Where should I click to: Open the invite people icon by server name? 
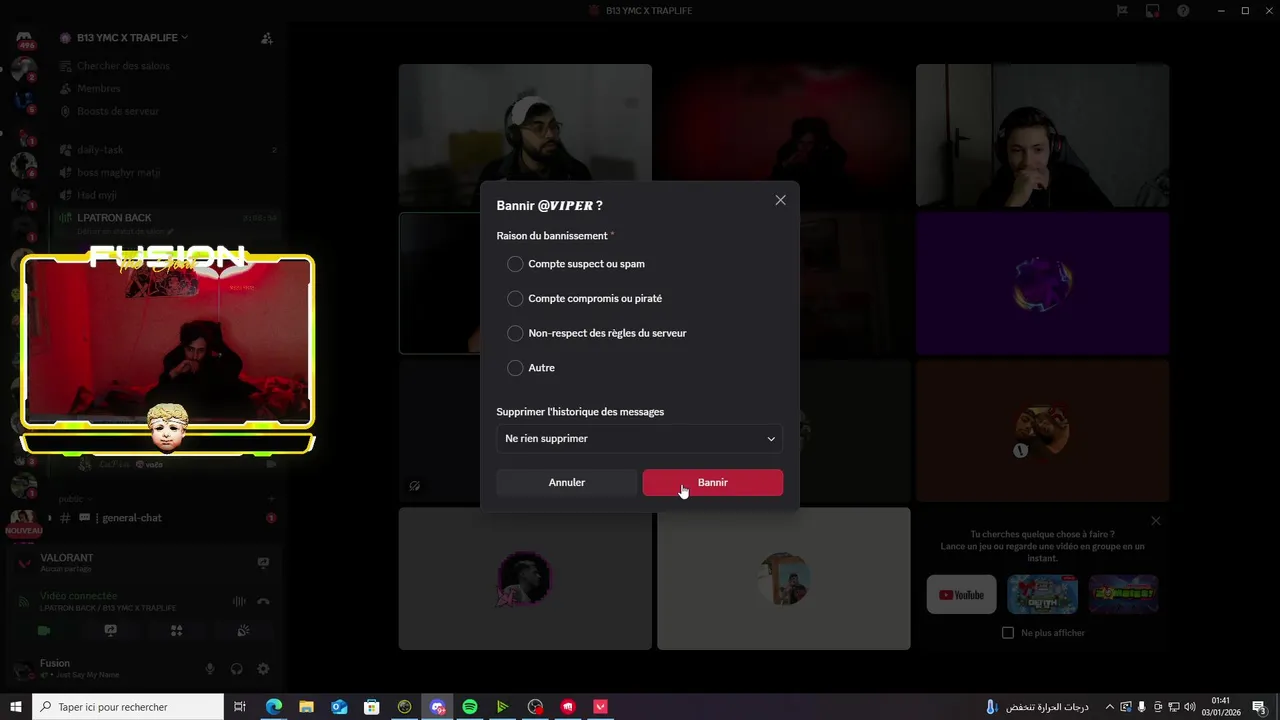[266, 39]
